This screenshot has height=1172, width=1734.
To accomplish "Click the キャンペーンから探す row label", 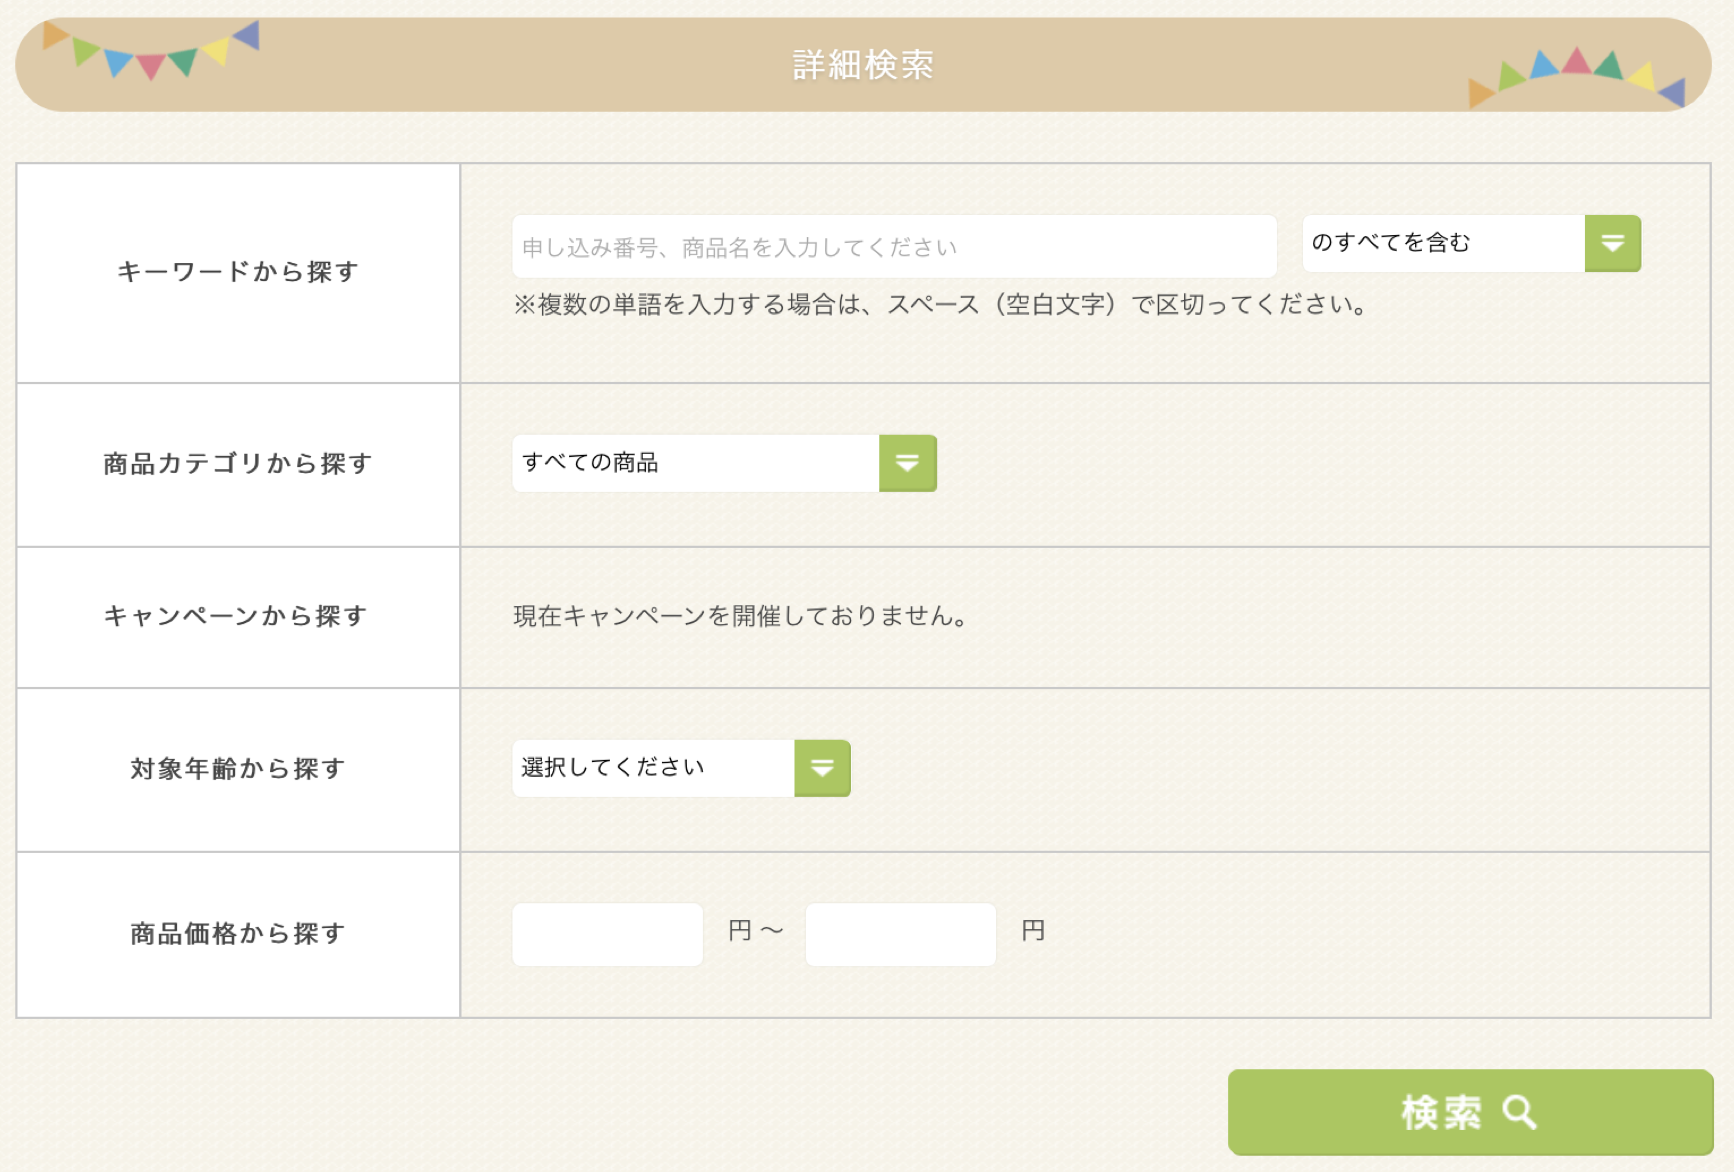I will 237,616.
